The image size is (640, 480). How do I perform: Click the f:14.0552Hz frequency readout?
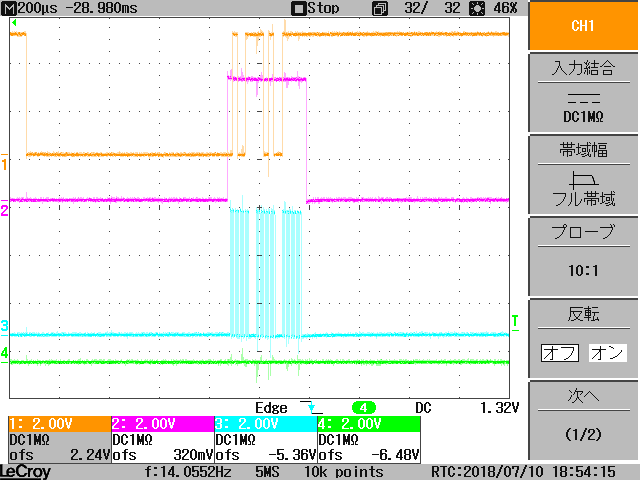tap(188, 472)
